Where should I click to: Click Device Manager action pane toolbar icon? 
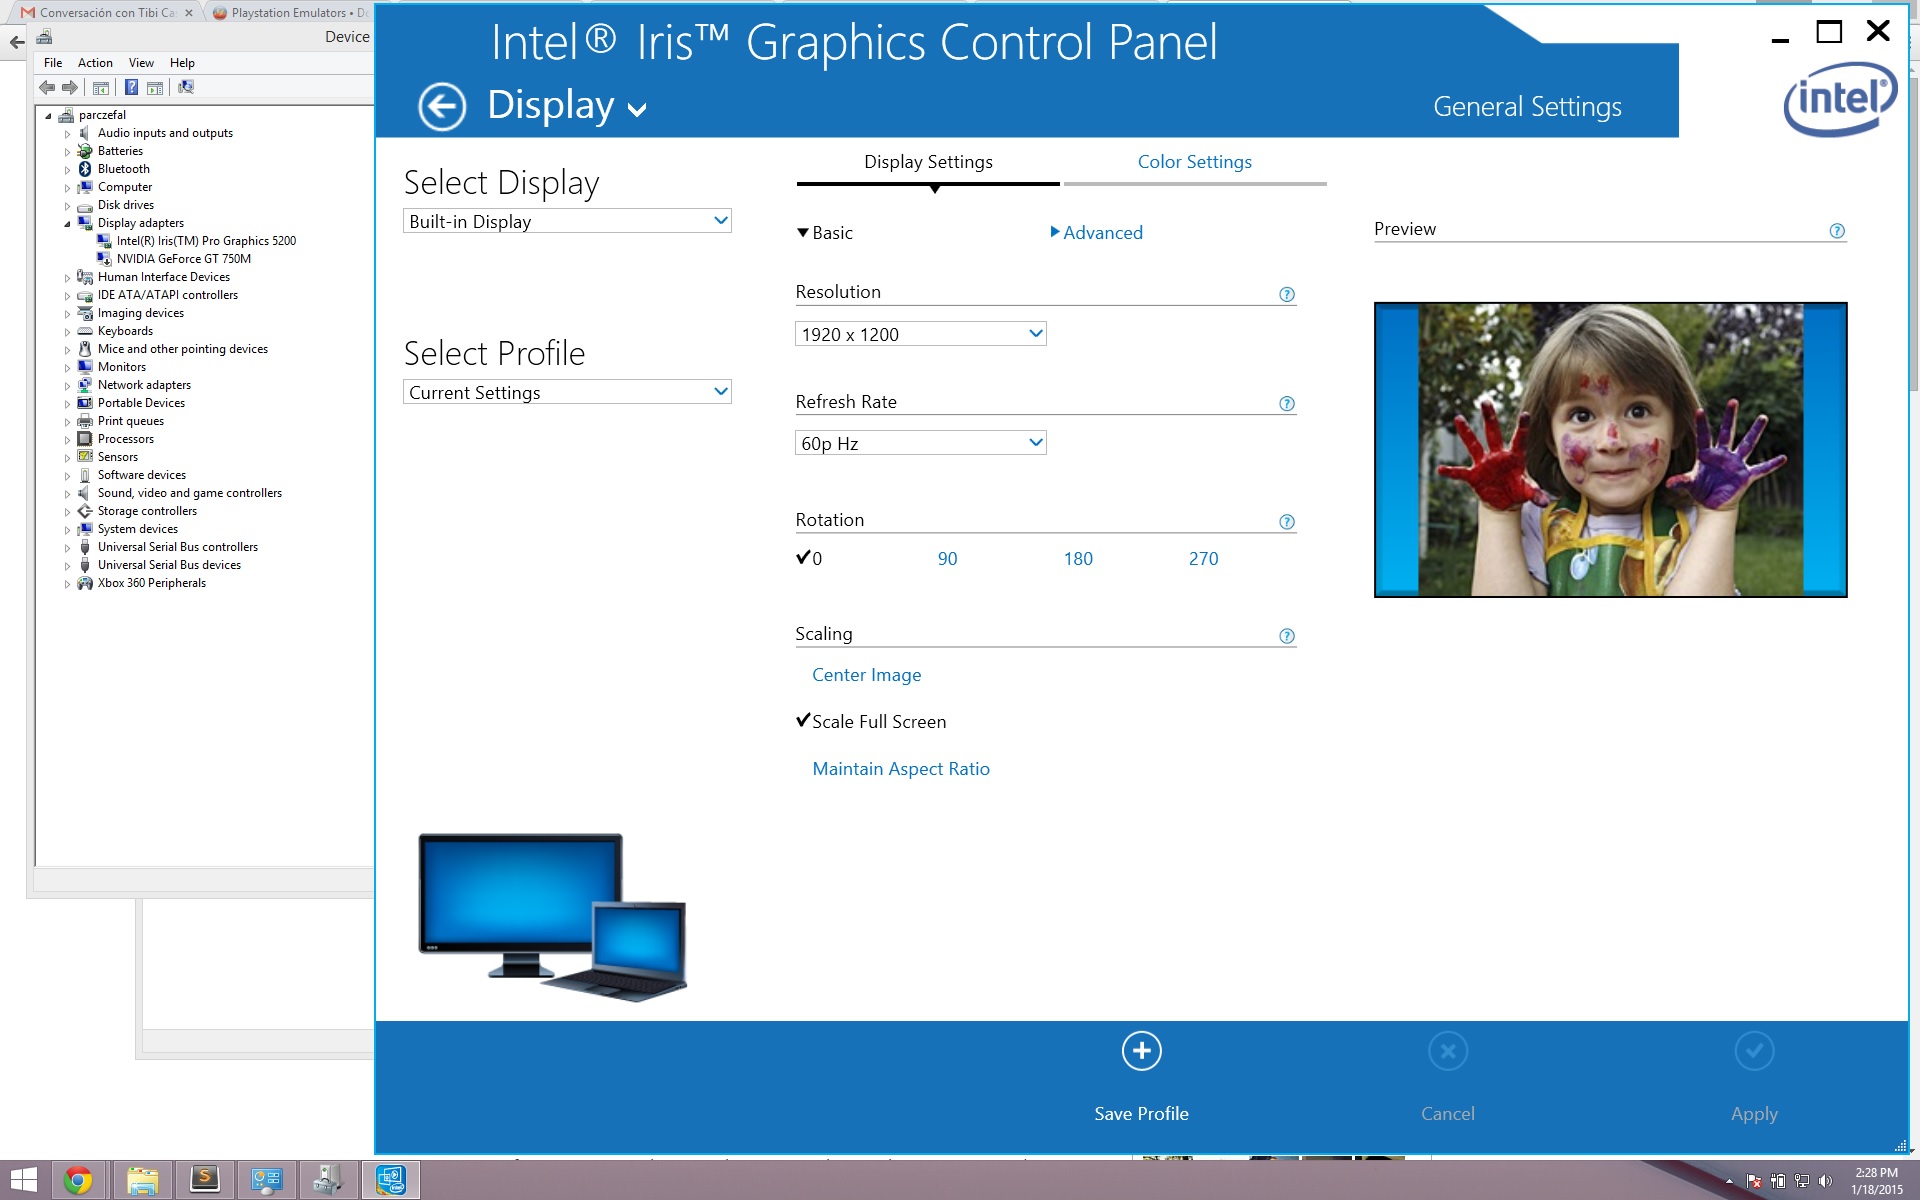[155, 88]
